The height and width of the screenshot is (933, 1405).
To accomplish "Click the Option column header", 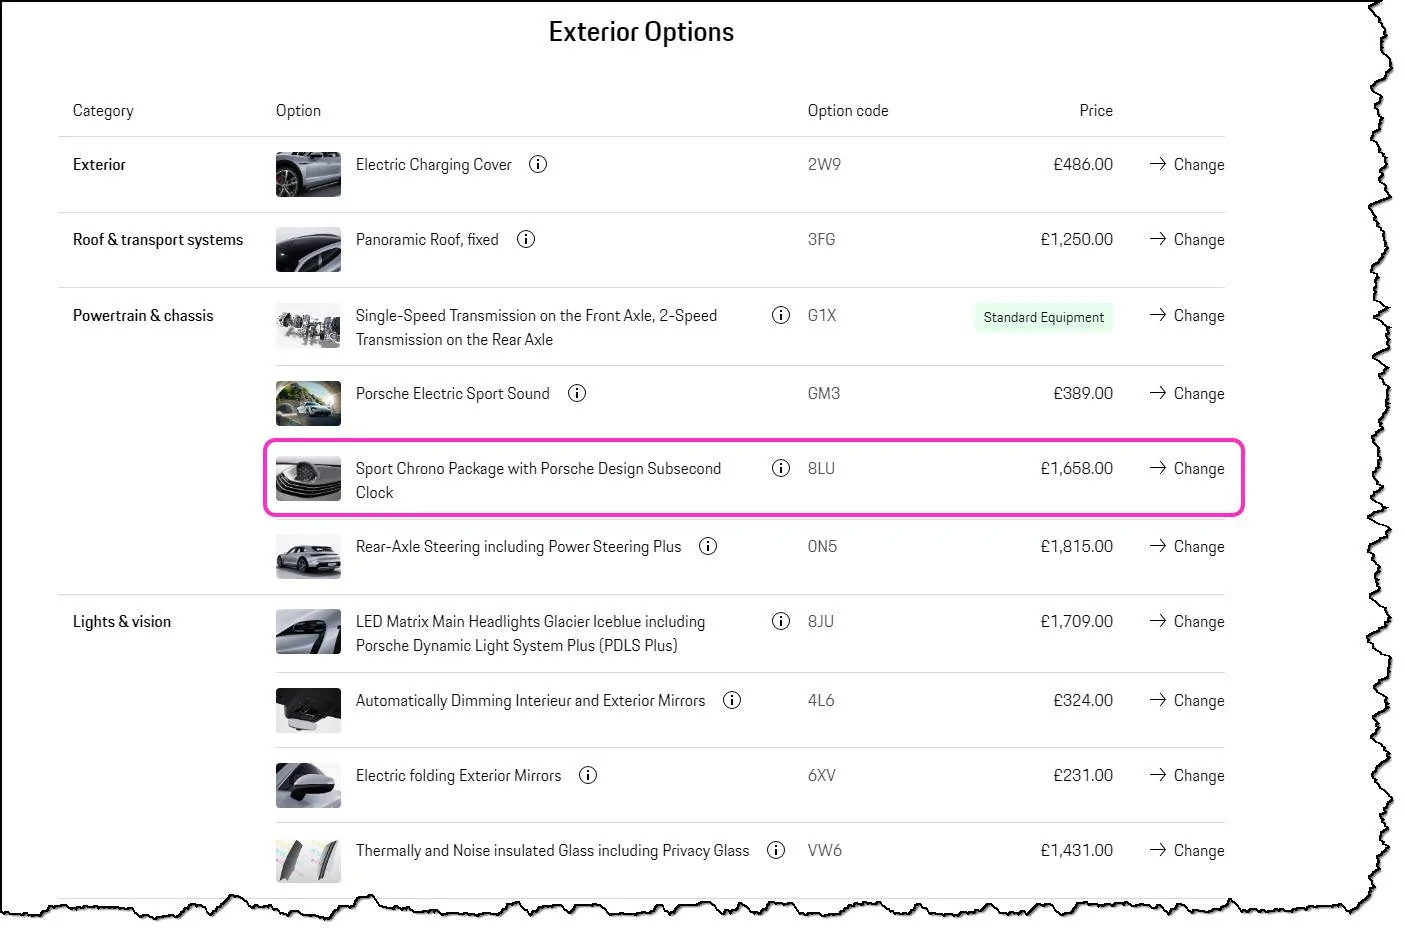I will [x=298, y=111].
